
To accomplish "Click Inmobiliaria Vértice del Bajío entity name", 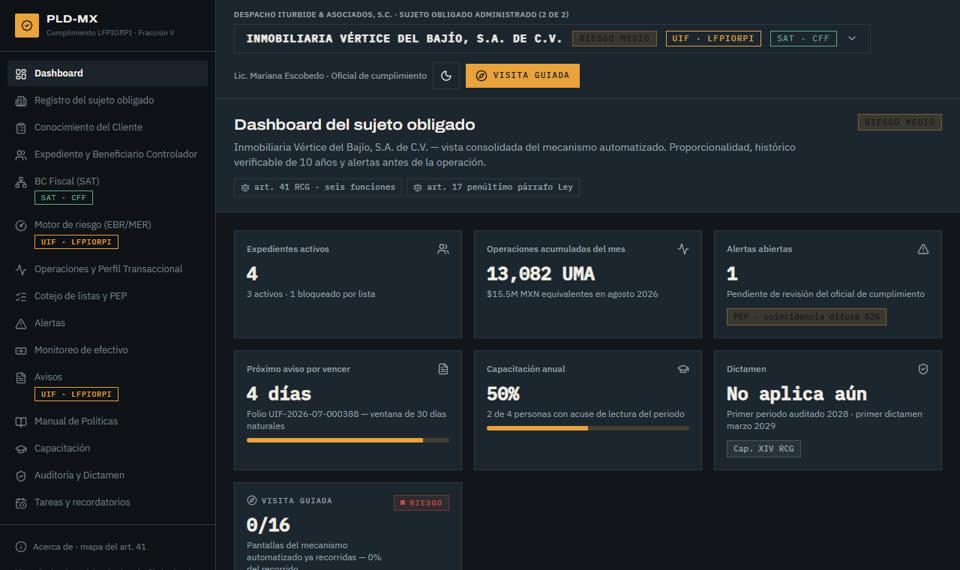I will coord(404,39).
